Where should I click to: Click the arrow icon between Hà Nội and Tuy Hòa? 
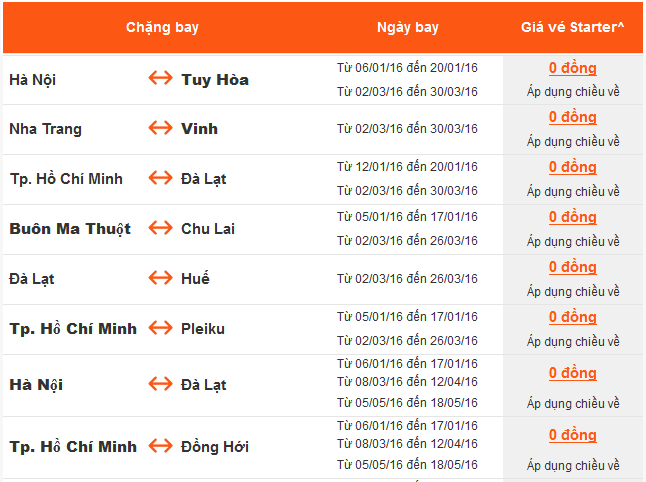[x=160, y=79]
